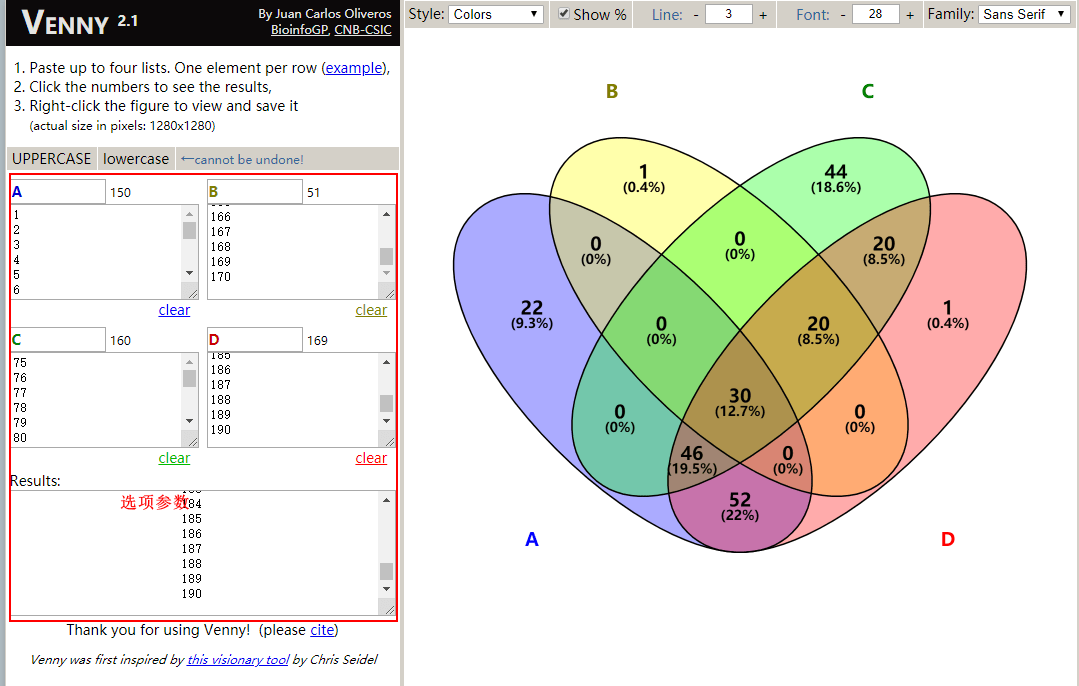1079x686 pixels.
Task: Clear list A
Action: pos(174,310)
